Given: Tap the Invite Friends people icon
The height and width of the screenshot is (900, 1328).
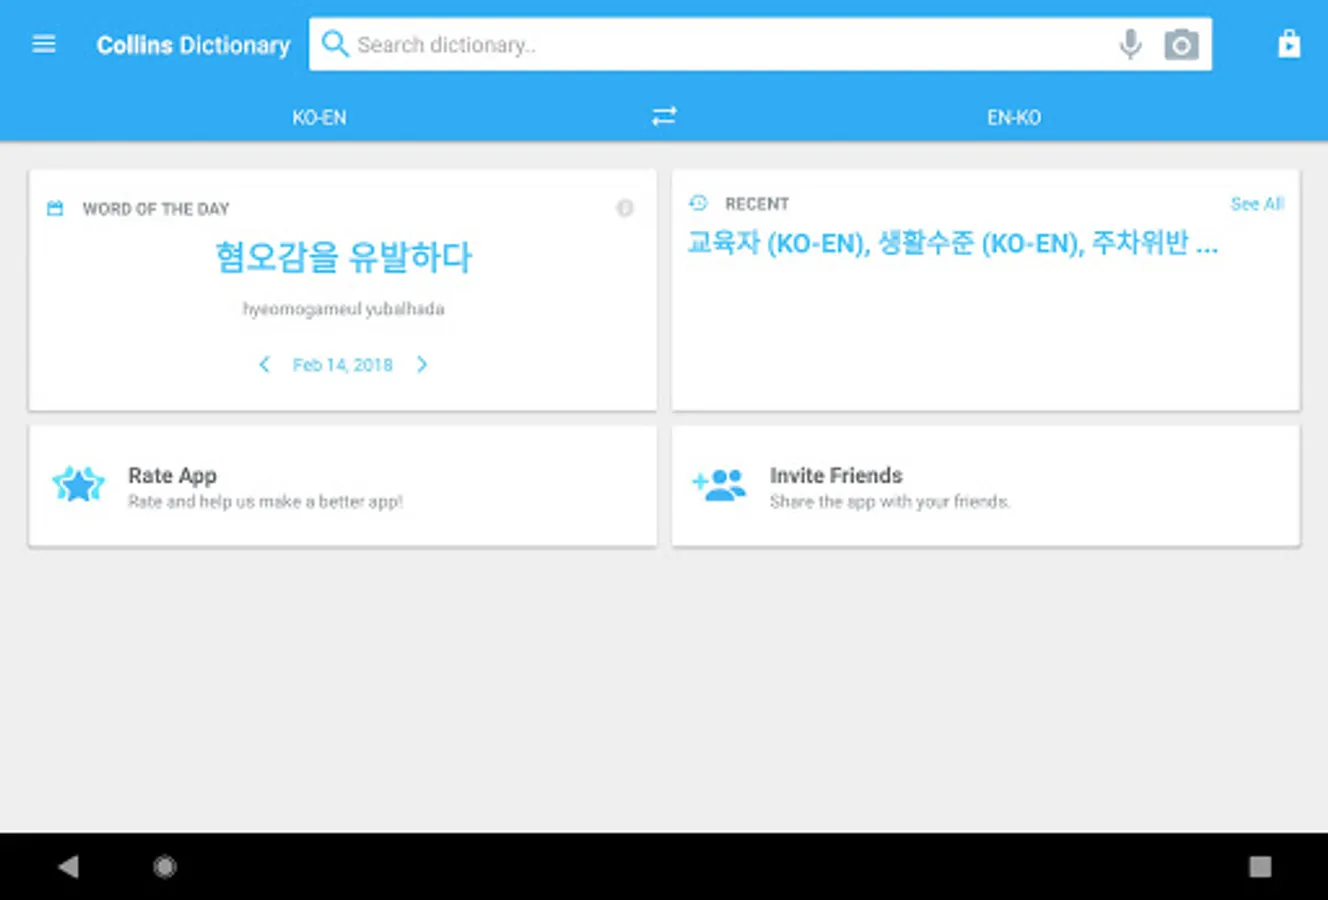Looking at the screenshot, I should coord(719,484).
